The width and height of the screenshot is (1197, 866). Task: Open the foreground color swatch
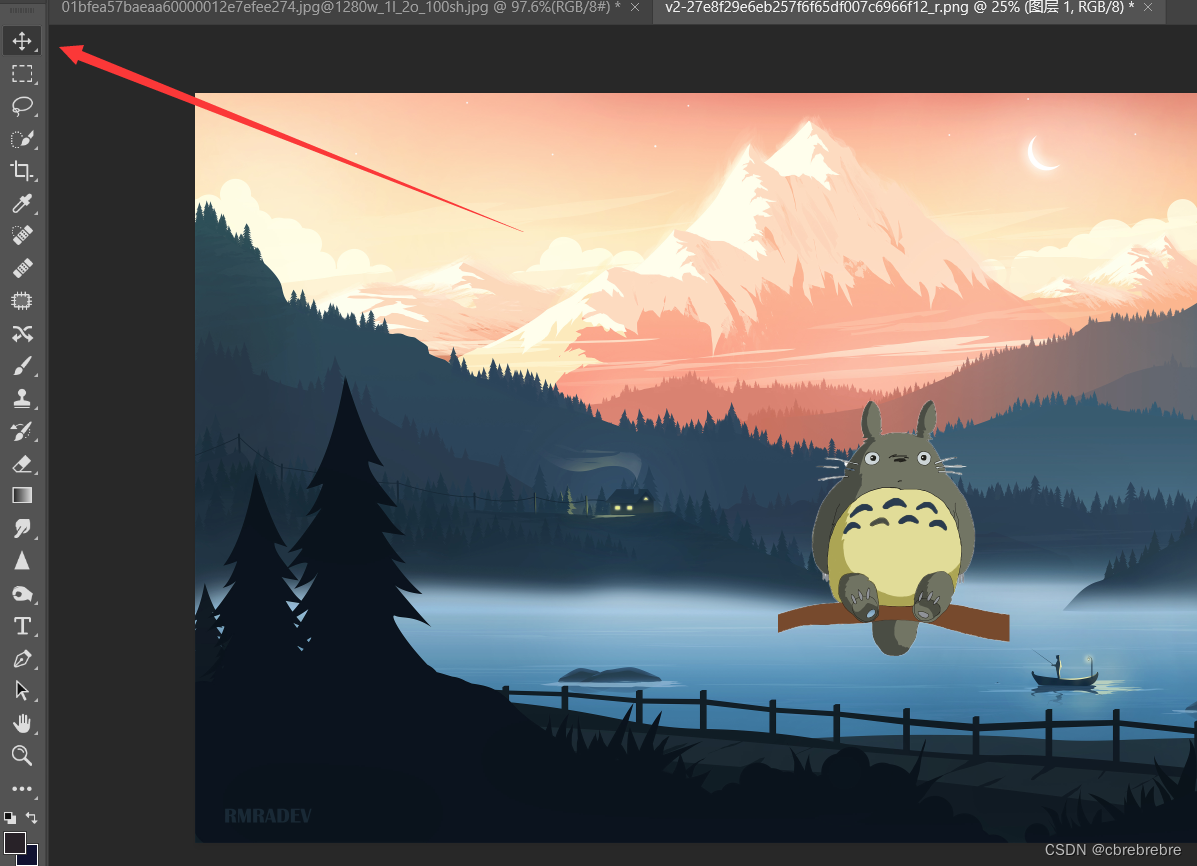pyautogui.click(x=15, y=843)
